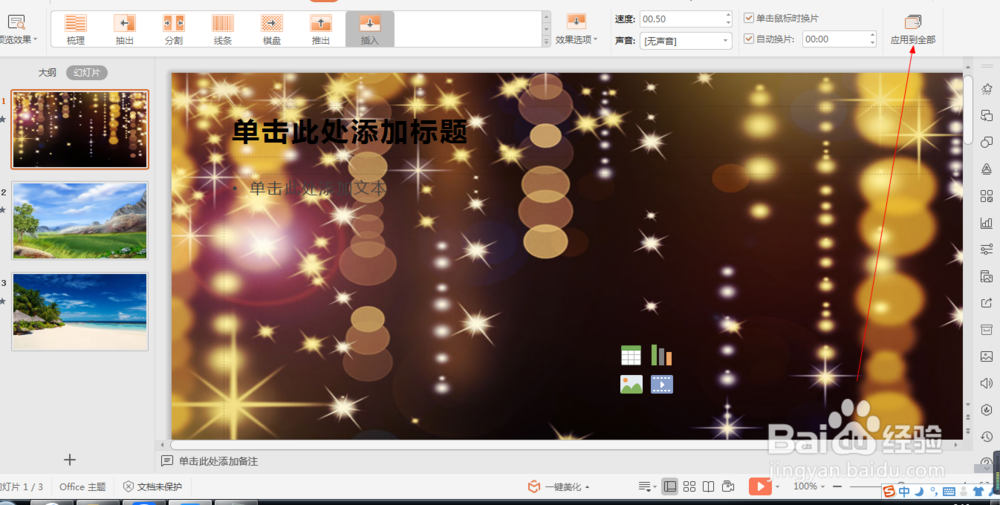Open the 效果选项 dropdown

click(577, 29)
